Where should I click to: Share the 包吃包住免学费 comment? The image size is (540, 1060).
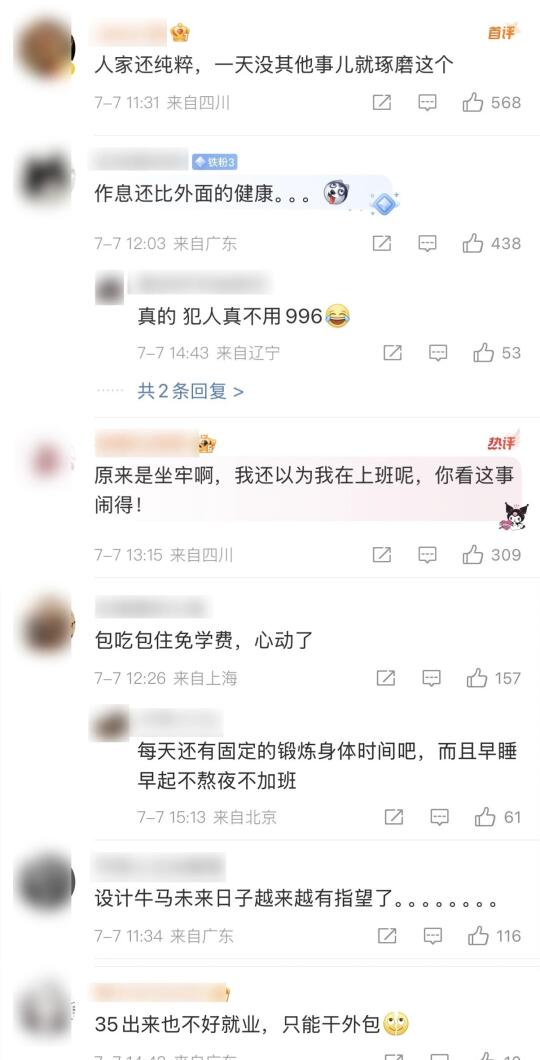click(x=386, y=678)
